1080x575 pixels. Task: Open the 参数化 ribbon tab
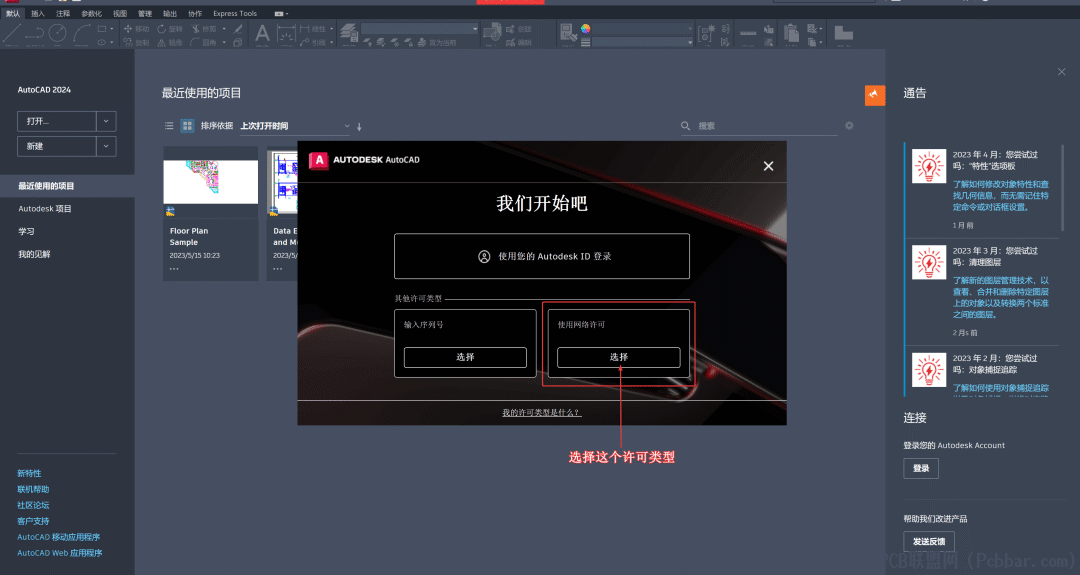point(91,13)
